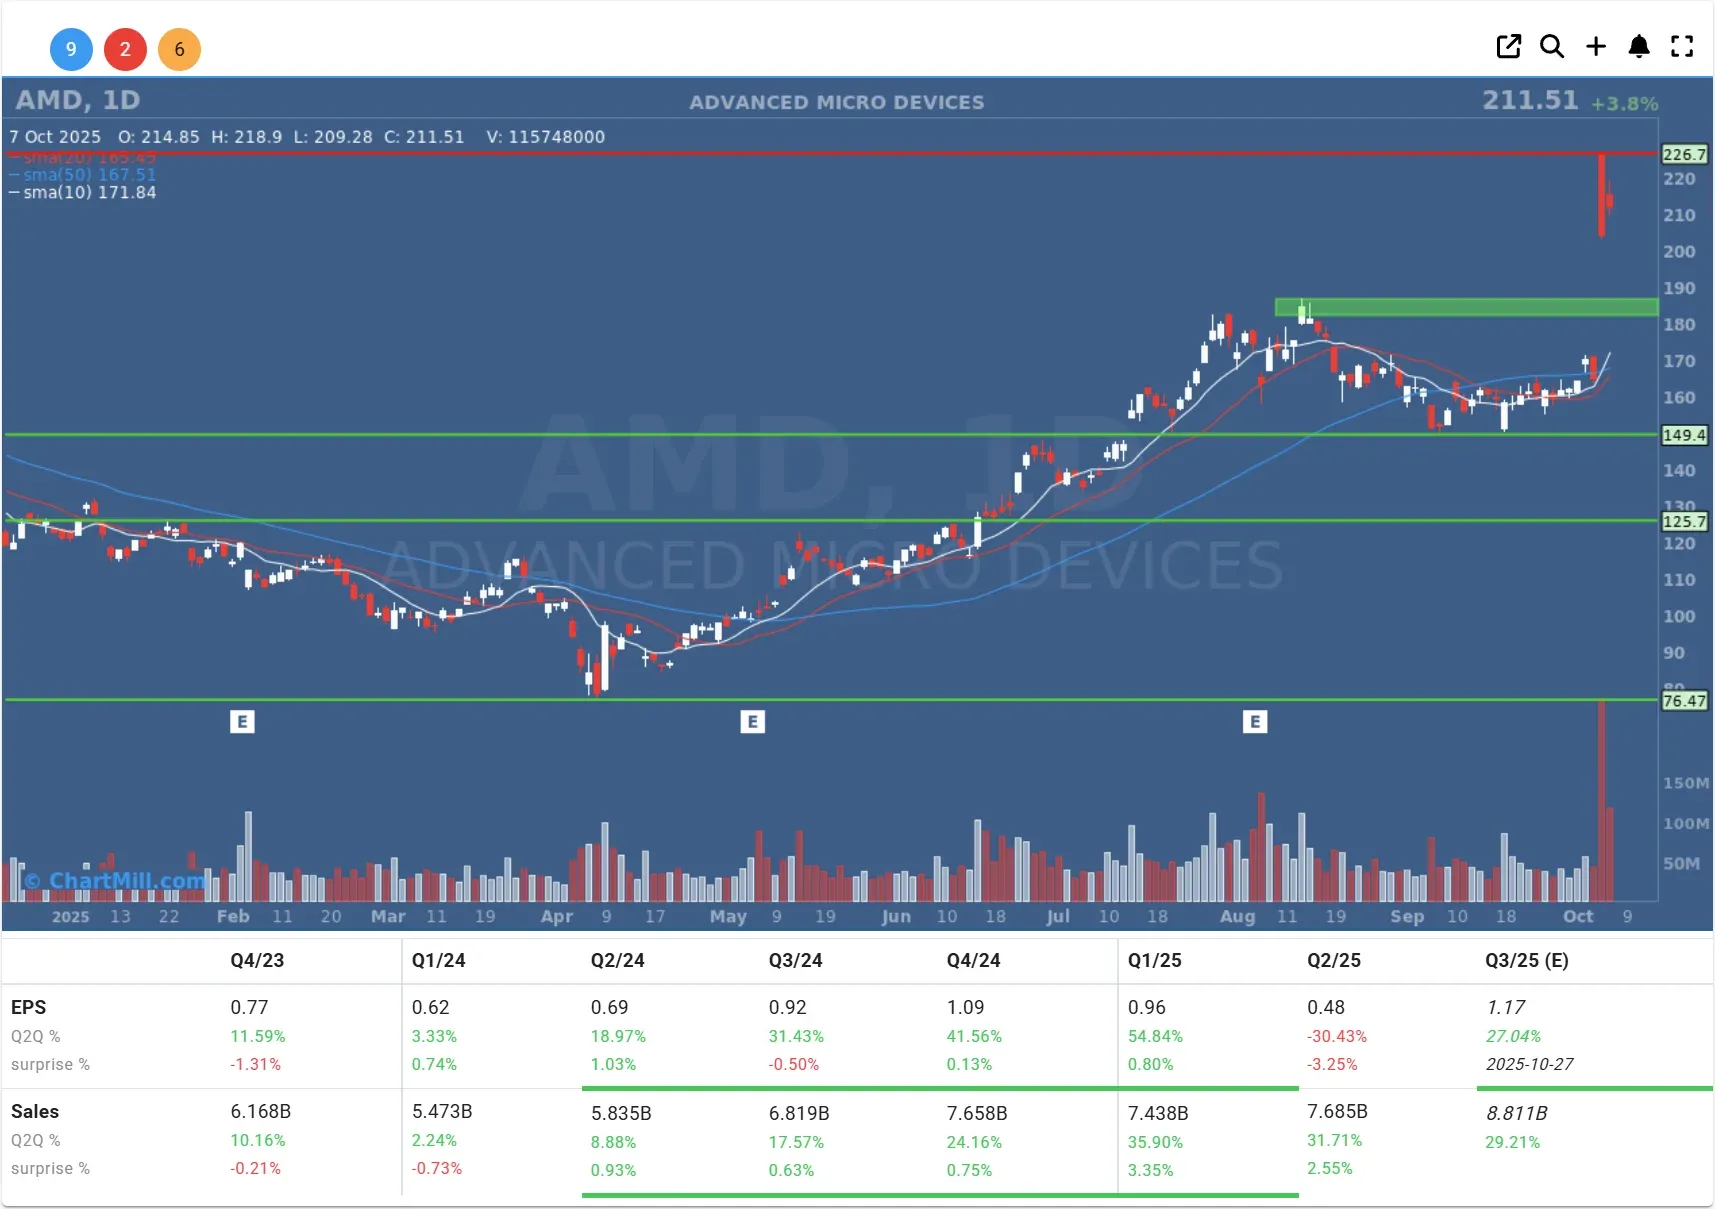
Task: Click the green resistance zone rectangle
Action: 1466,307
